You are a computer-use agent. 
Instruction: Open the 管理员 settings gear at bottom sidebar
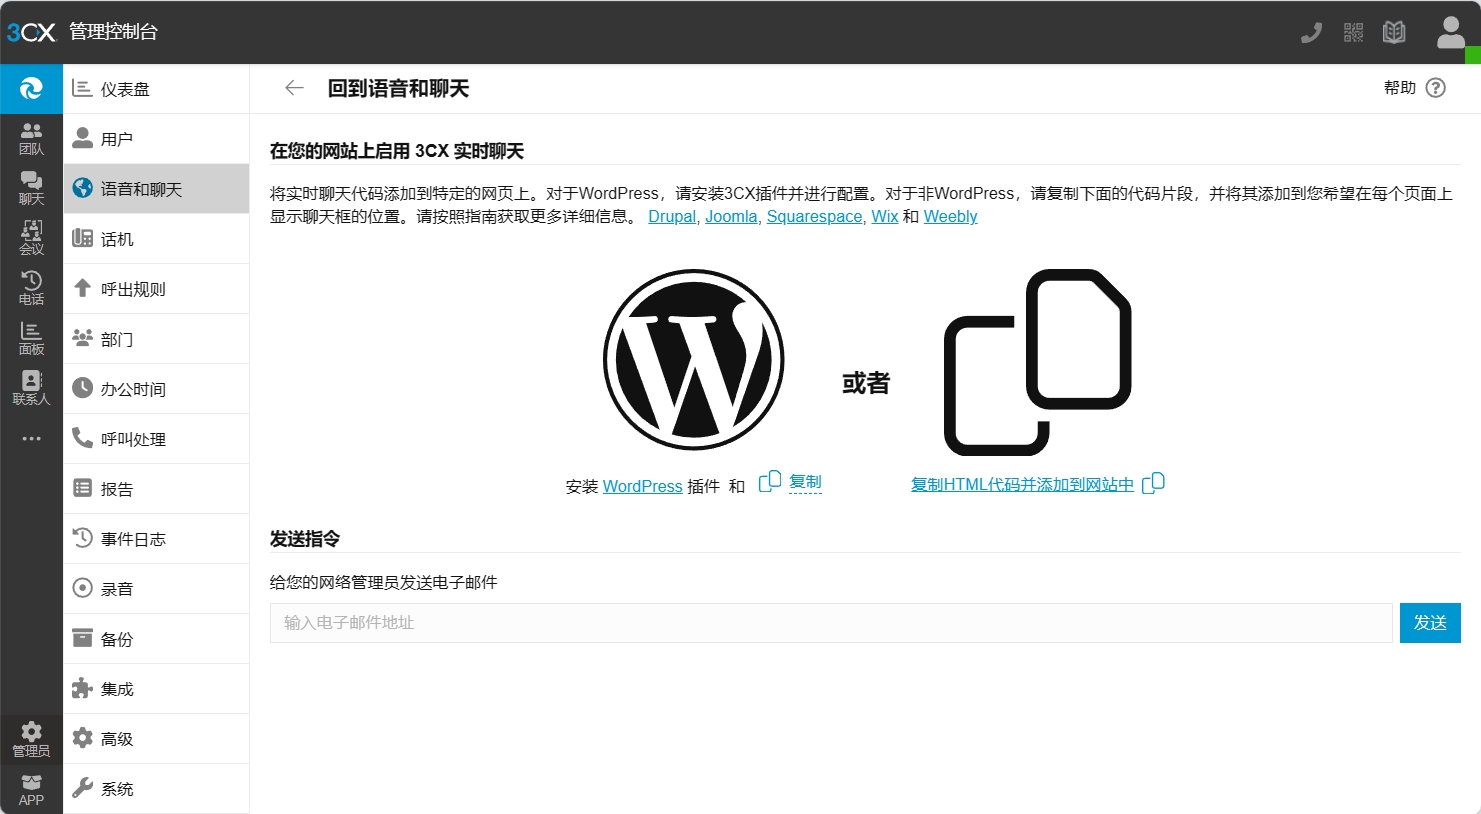click(x=31, y=738)
